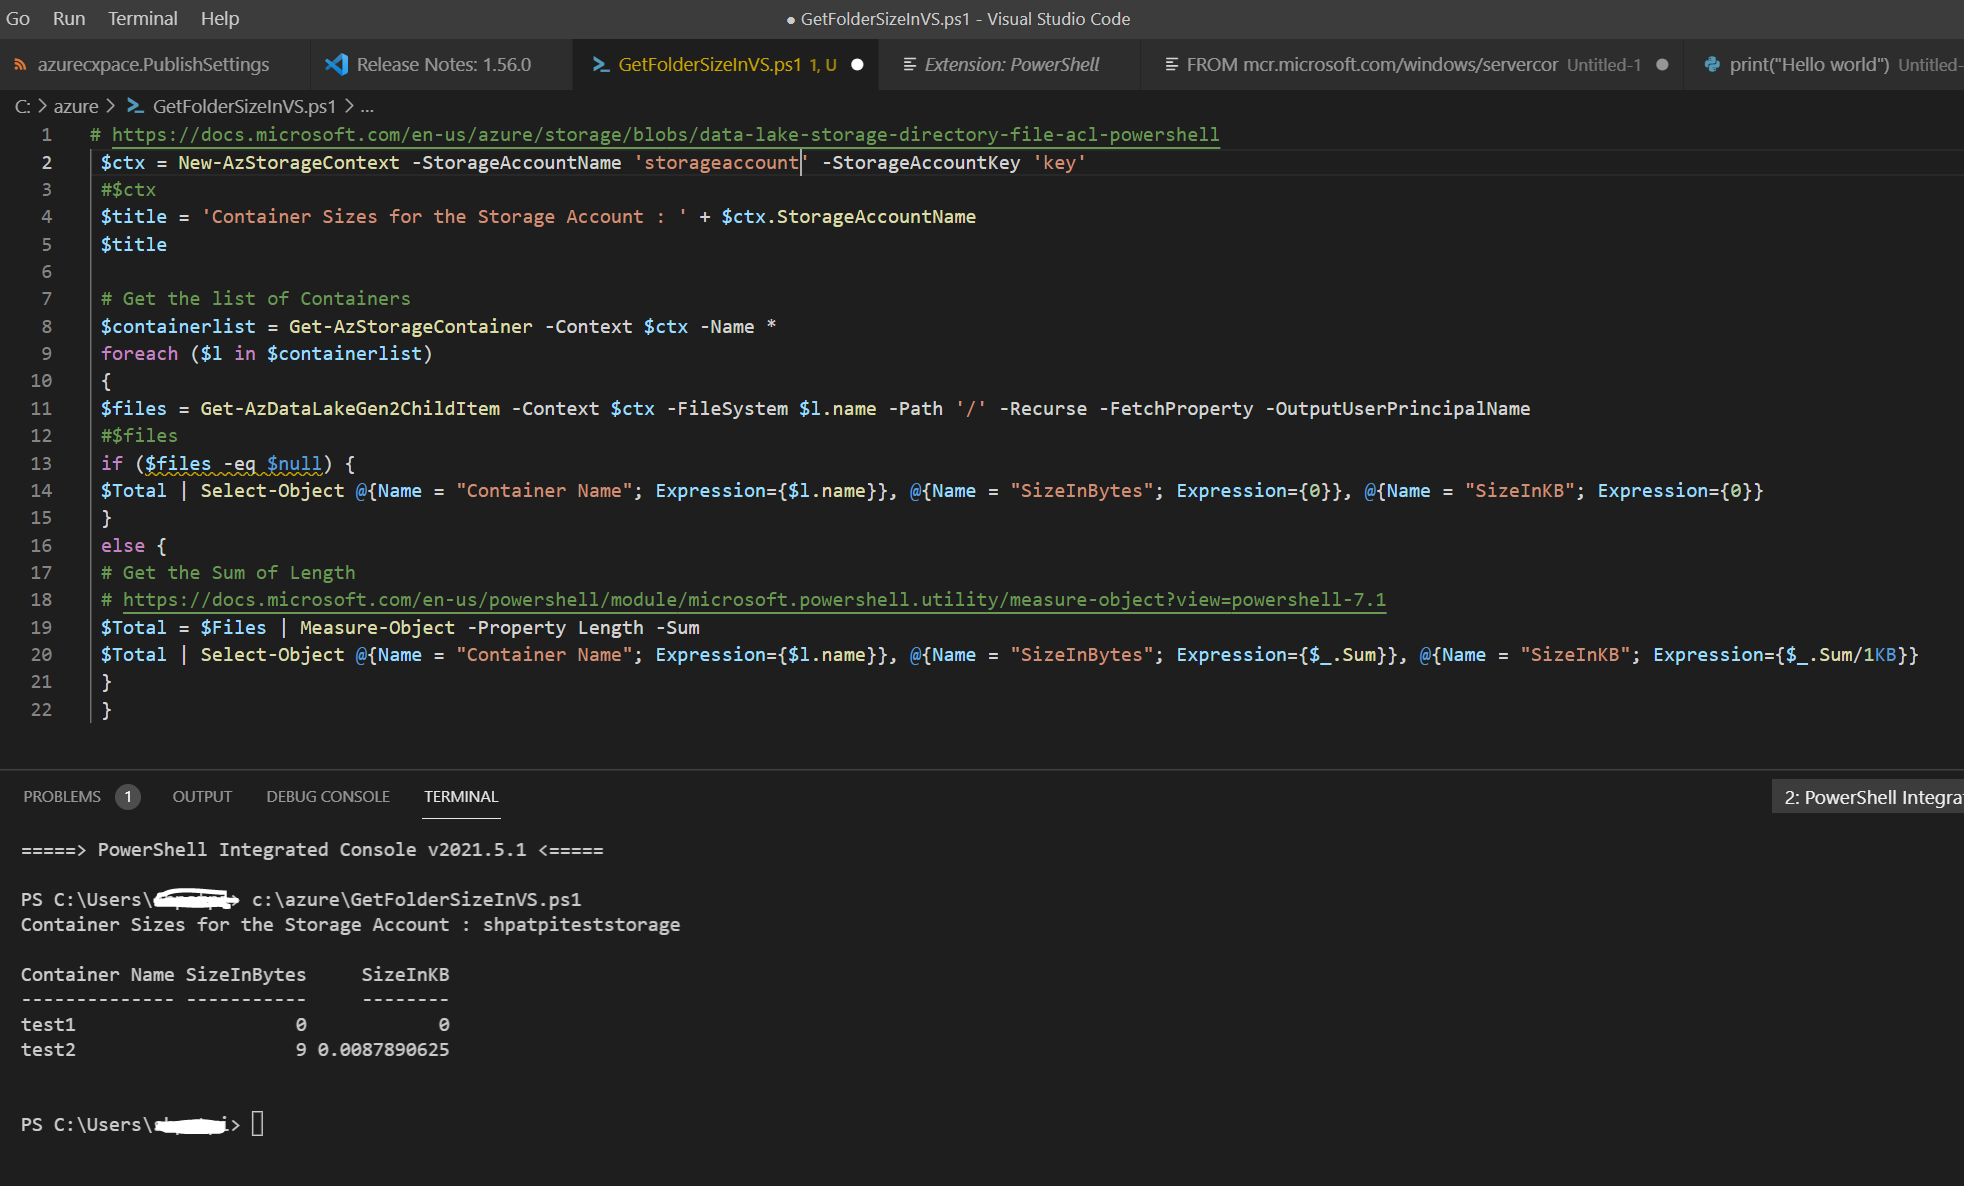The image size is (1964, 1186).
Task: Click the problems count badge showing 1
Action: (x=127, y=796)
